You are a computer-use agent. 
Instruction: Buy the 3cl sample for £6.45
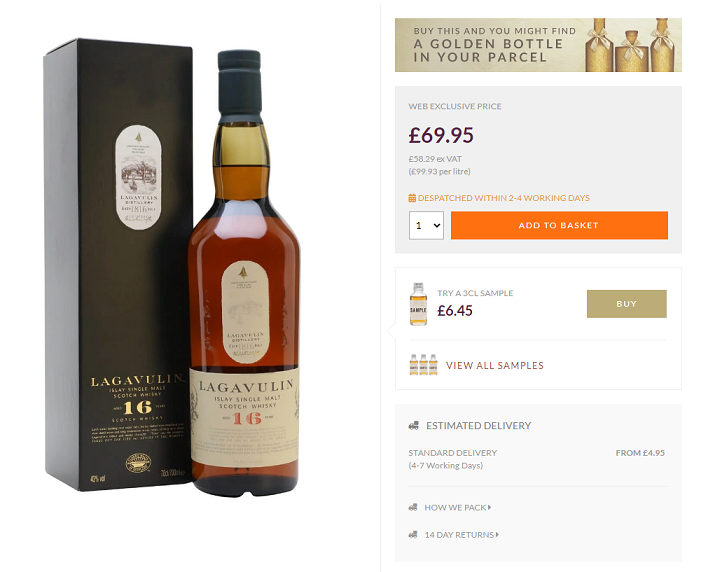coord(626,304)
